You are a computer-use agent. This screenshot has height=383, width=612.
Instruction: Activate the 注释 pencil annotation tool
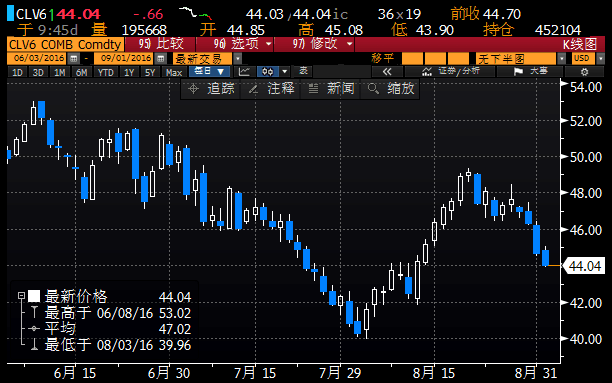tap(271, 89)
